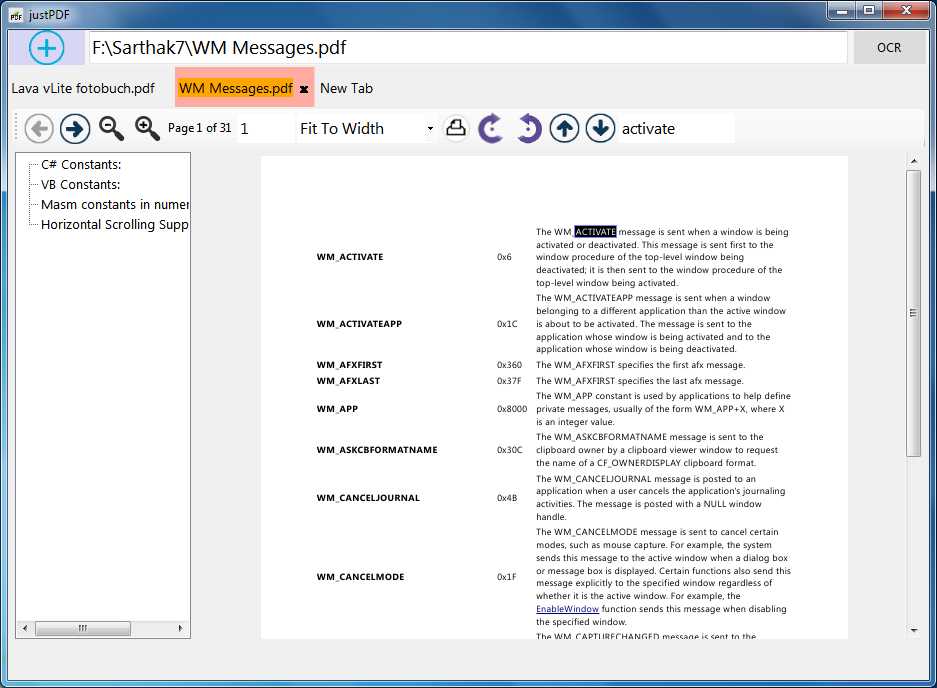
Task: Find previous match with up arrow icon
Action: point(564,129)
